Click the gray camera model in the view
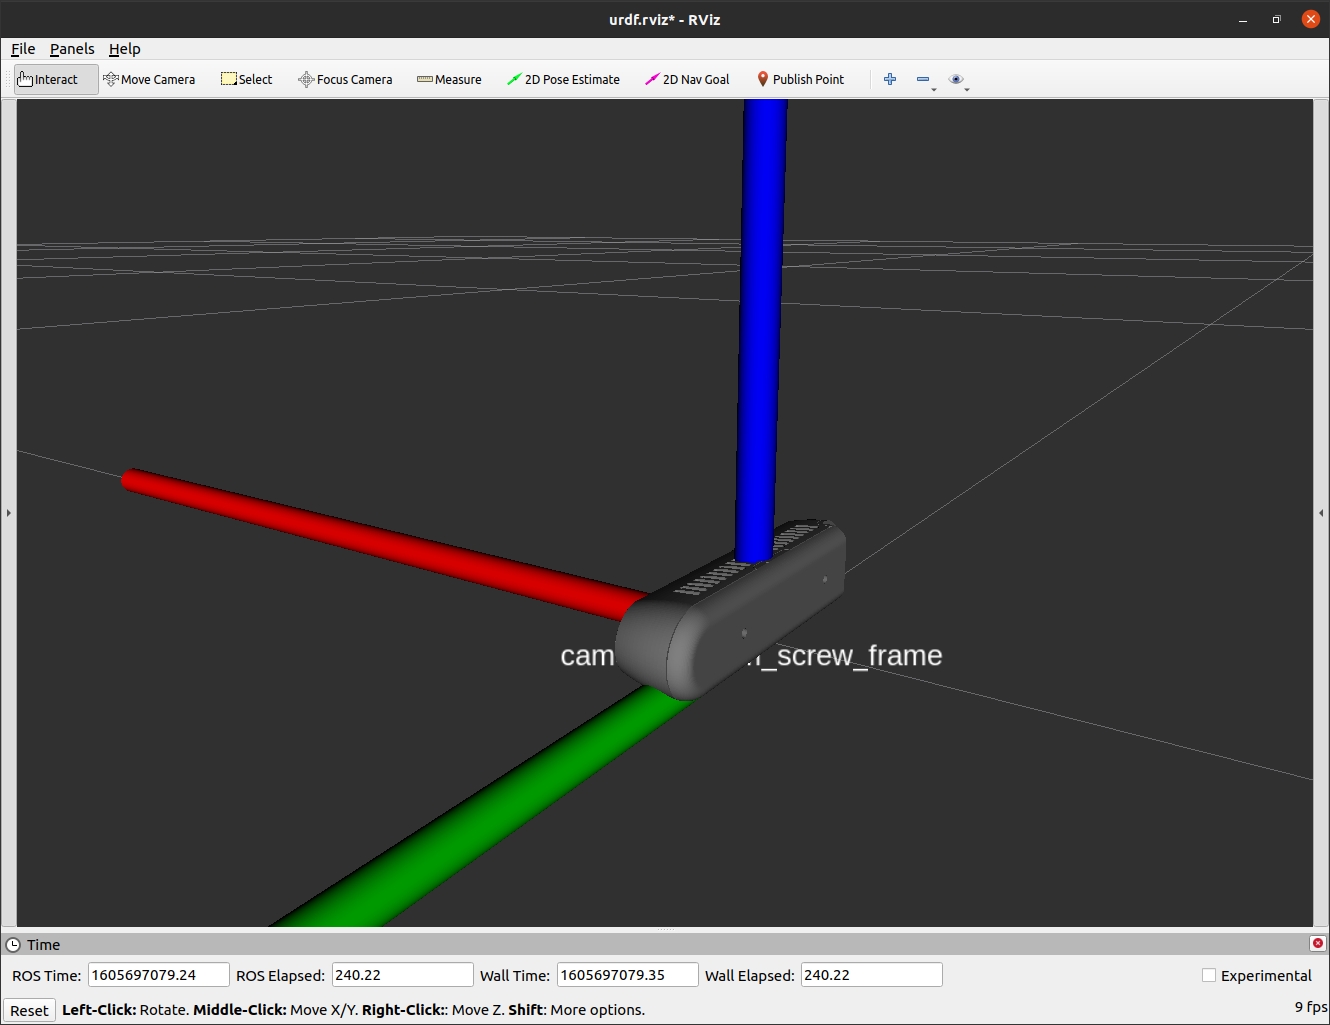The height and width of the screenshot is (1025, 1330). coord(731,610)
